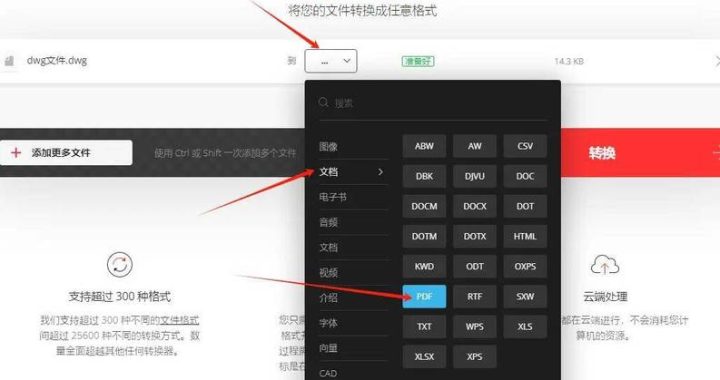Screen dimensions: 720x380
Task: Click the green ready status badge
Action: coord(418,61)
